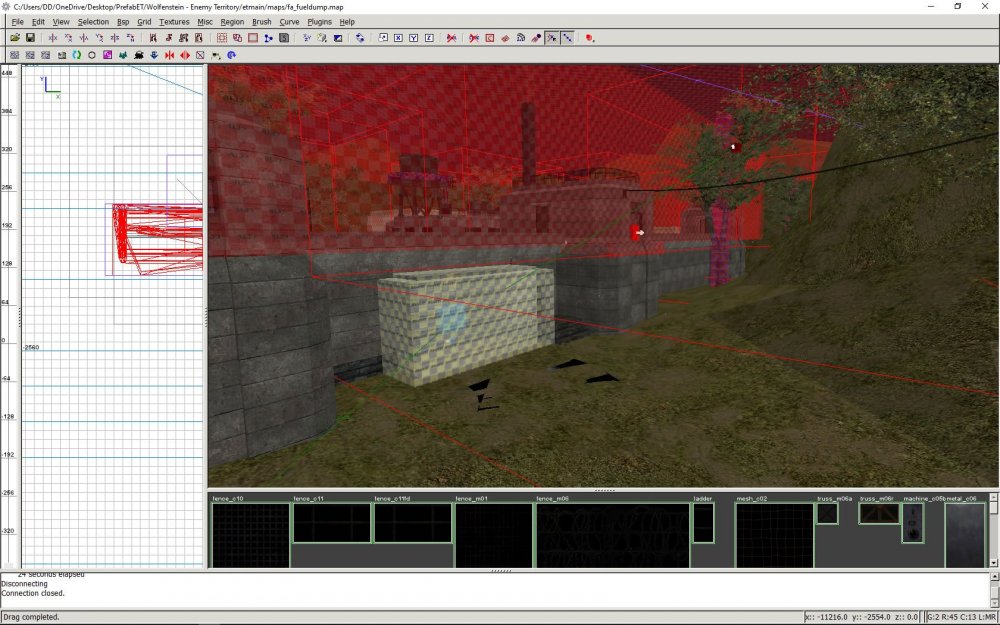Select the metal_c06 texture thumbnail
Screen dimensions: 1000x625
tap(966, 535)
